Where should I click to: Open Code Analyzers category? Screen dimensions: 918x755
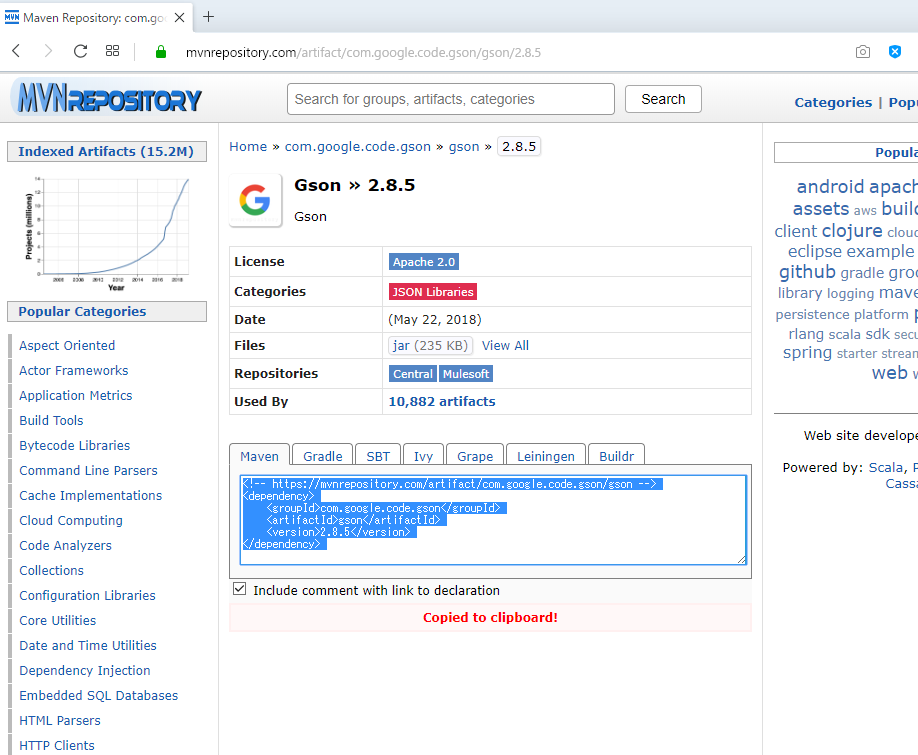click(x=66, y=545)
